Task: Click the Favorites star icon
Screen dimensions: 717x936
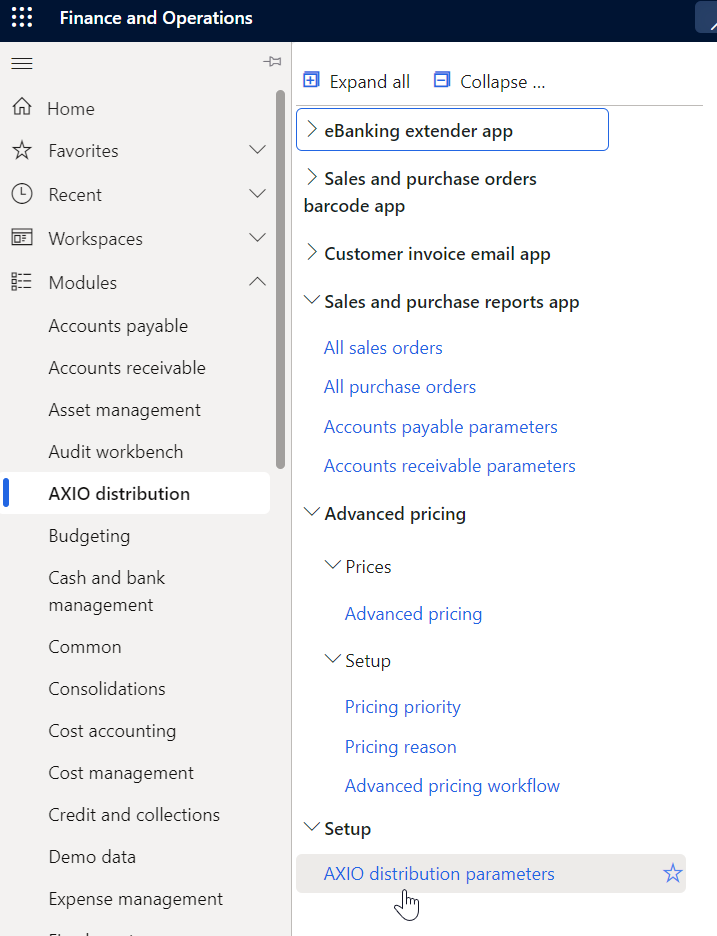Action: coord(21,150)
